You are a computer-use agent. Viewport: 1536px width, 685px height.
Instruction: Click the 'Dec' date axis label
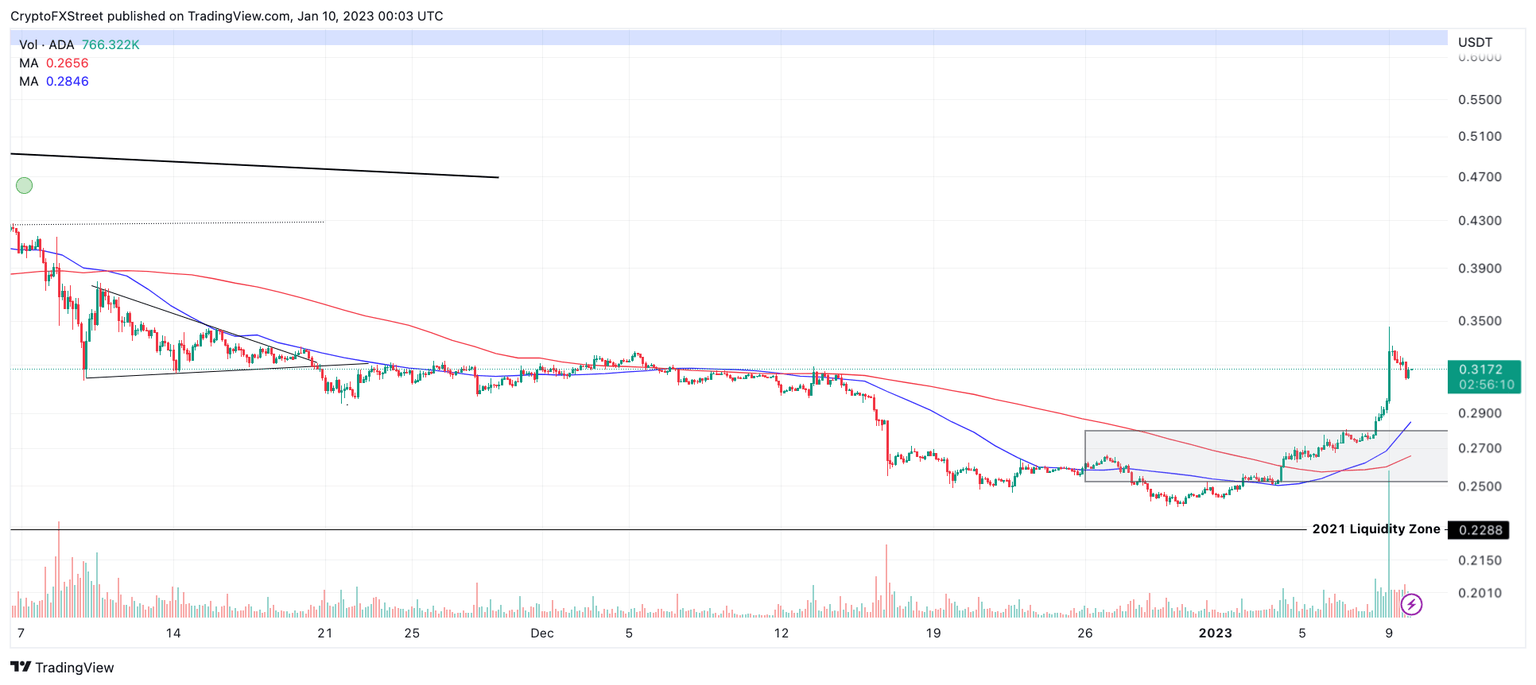(x=542, y=633)
